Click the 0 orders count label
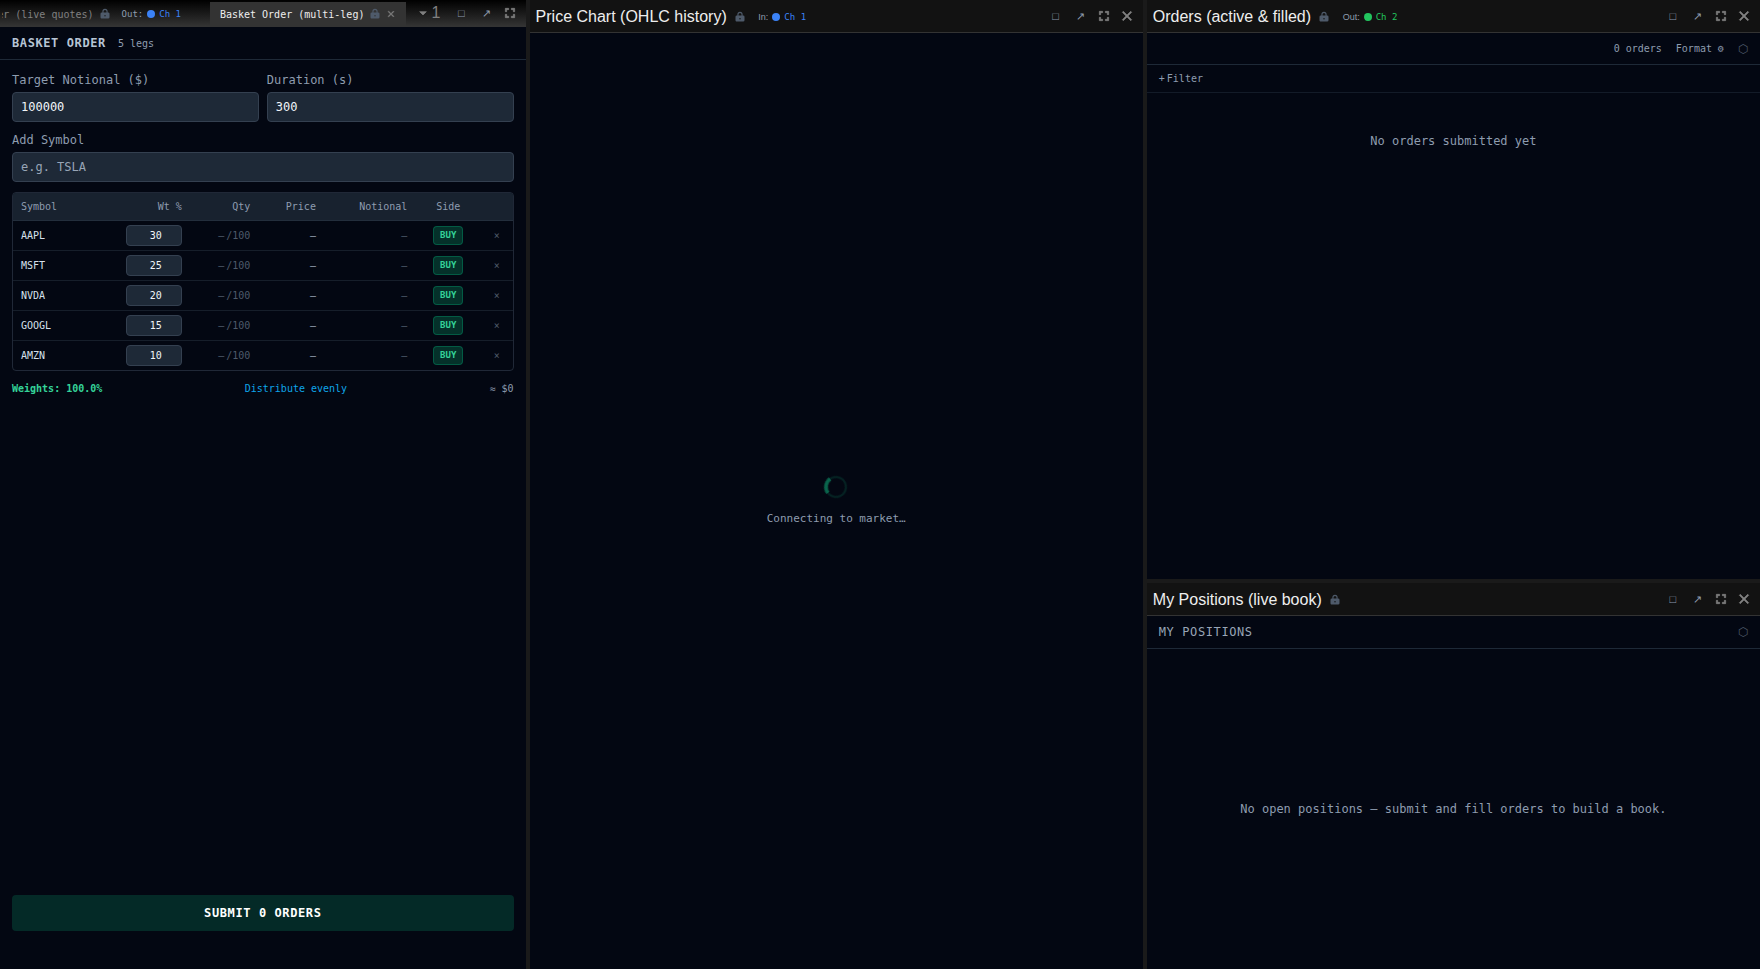The image size is (1760, 969). pos(1637,48)
